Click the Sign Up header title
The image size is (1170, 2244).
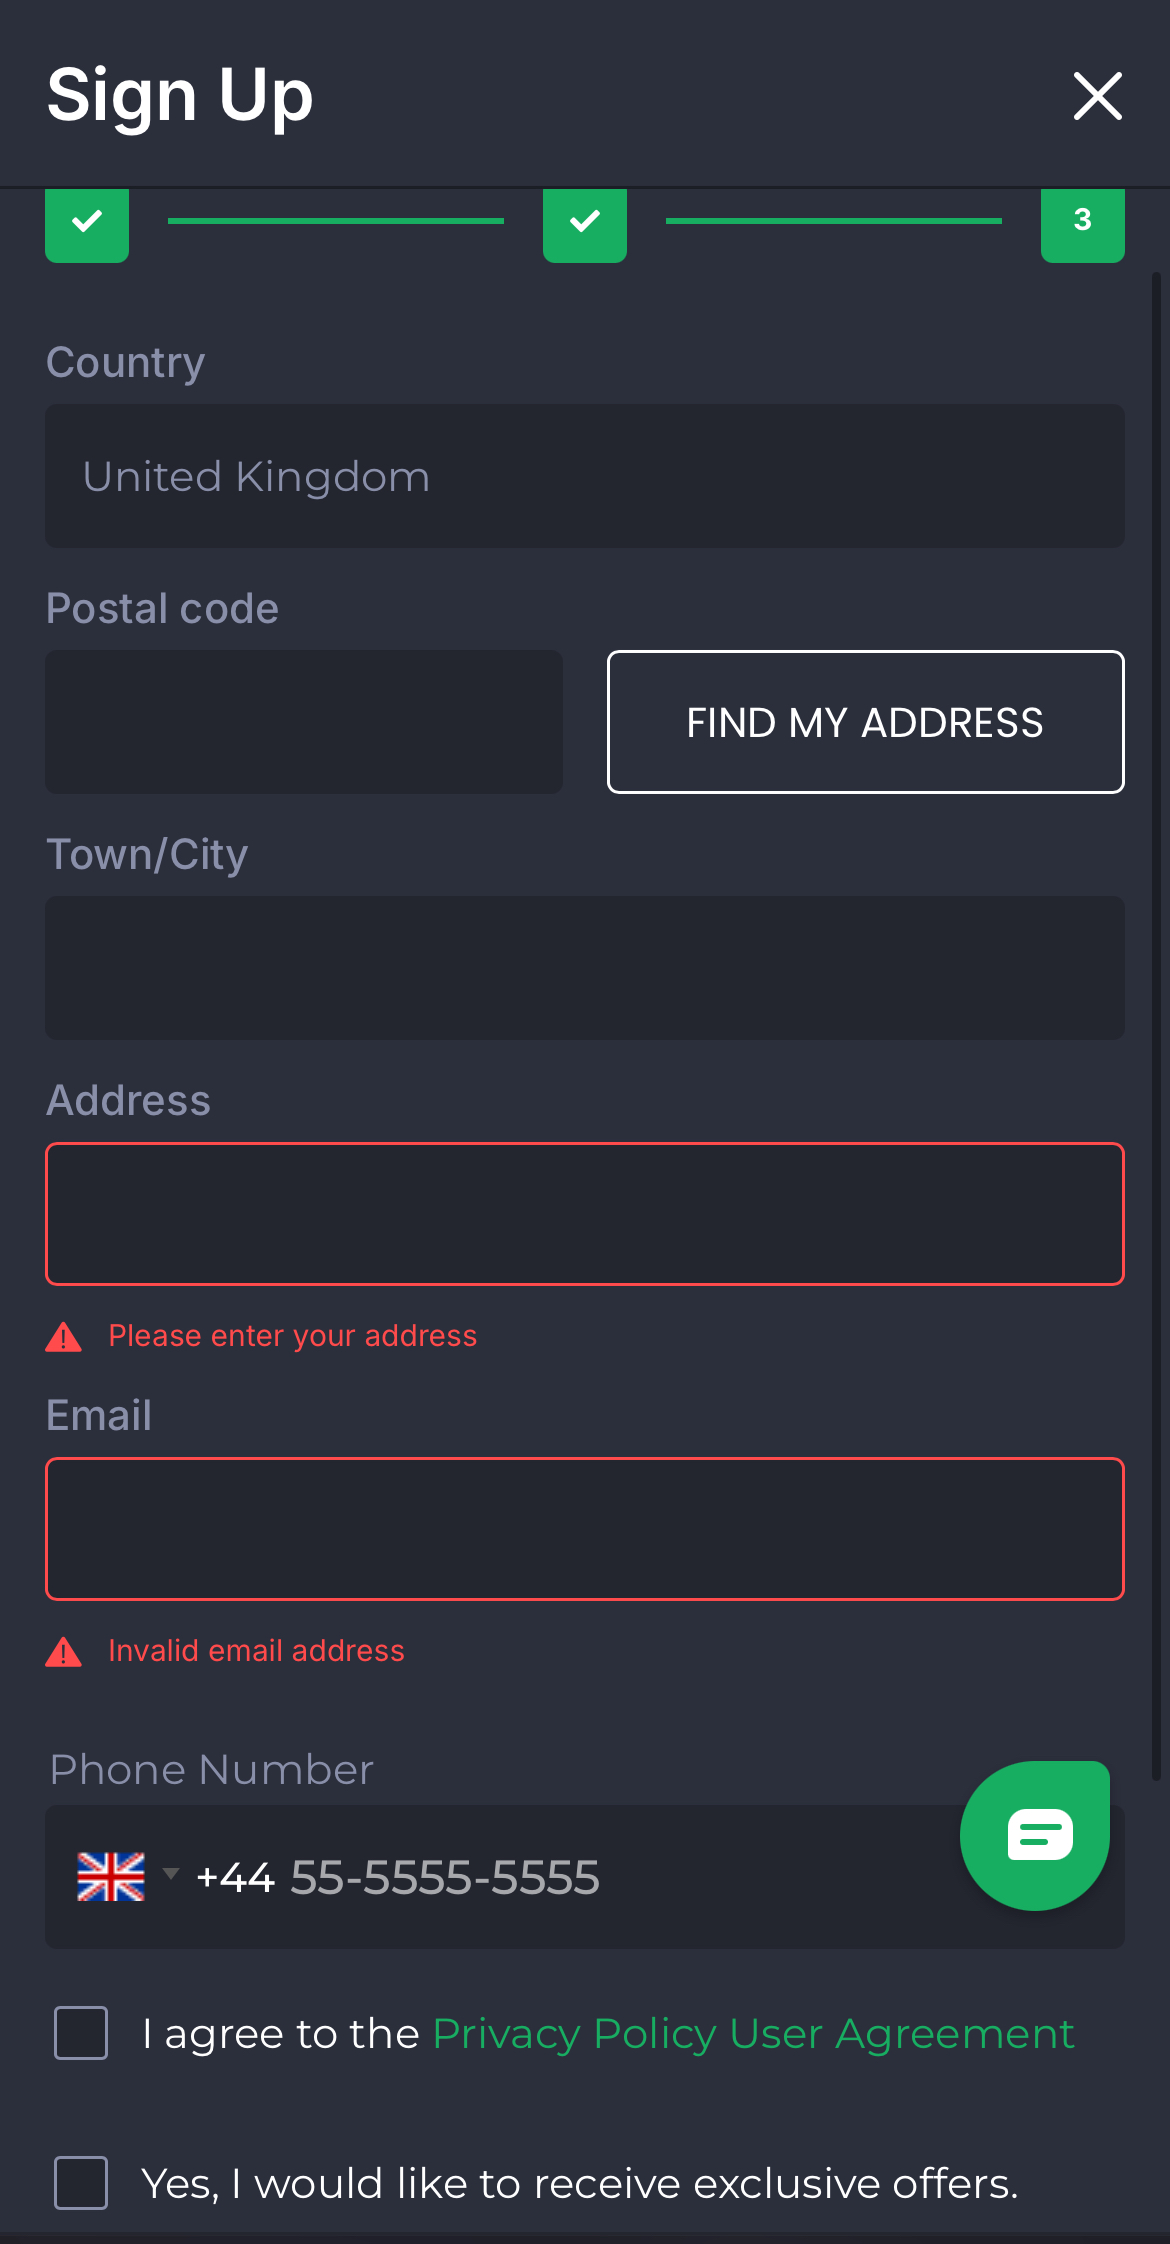click(180, 95)
